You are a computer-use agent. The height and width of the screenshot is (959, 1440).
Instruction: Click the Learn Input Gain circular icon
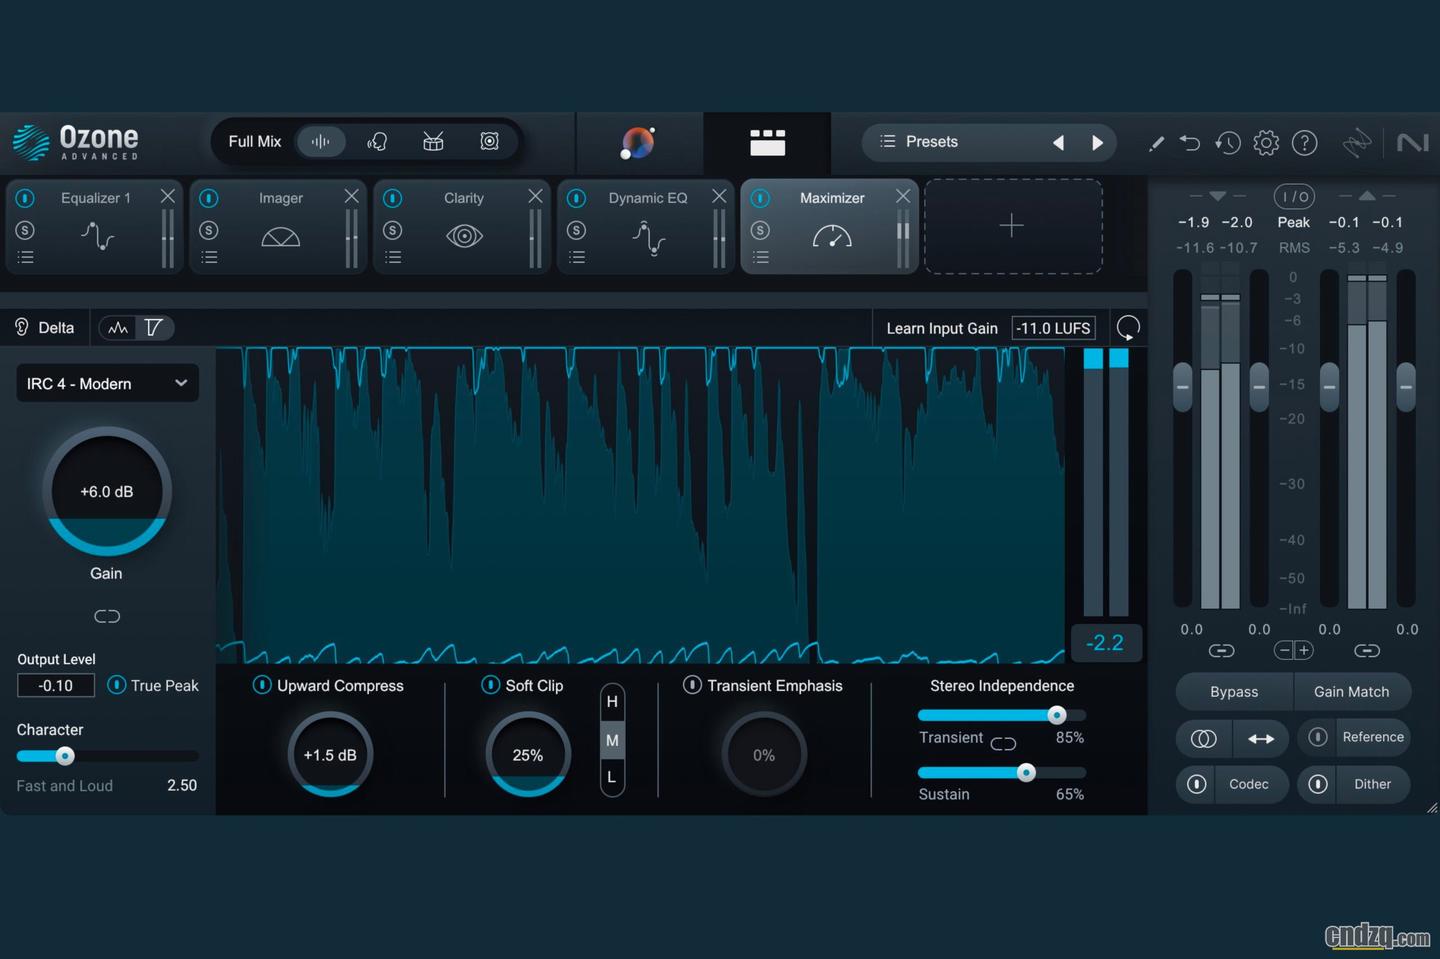point(1128,327)
